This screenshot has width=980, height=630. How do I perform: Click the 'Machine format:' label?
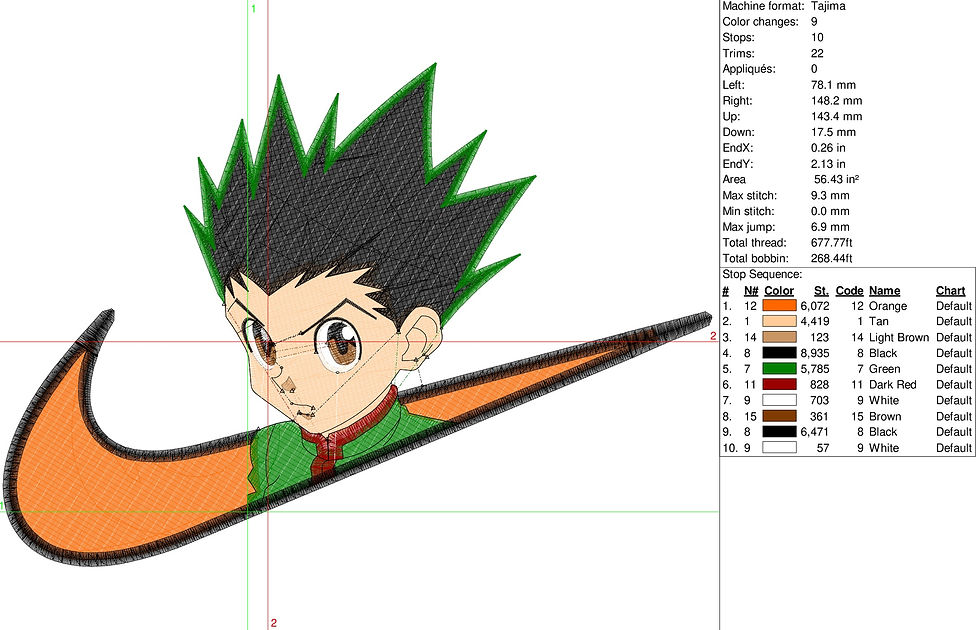763,6
